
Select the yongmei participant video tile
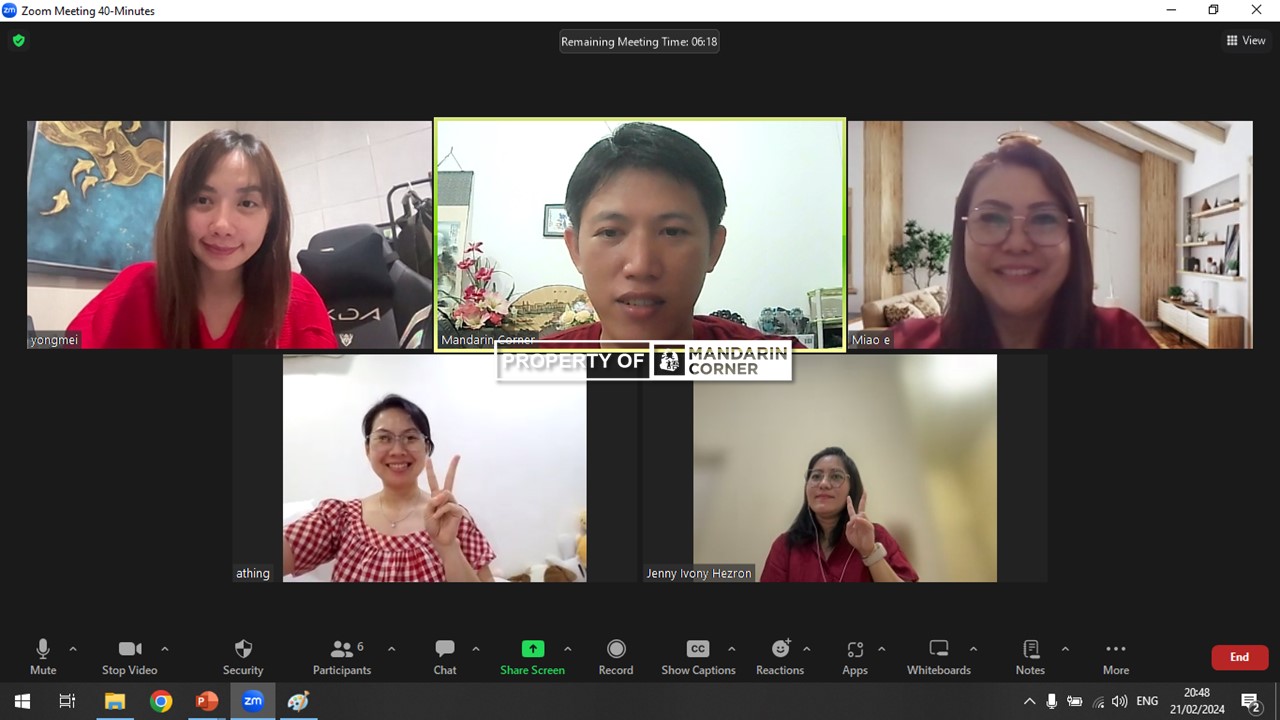(229, 235)
